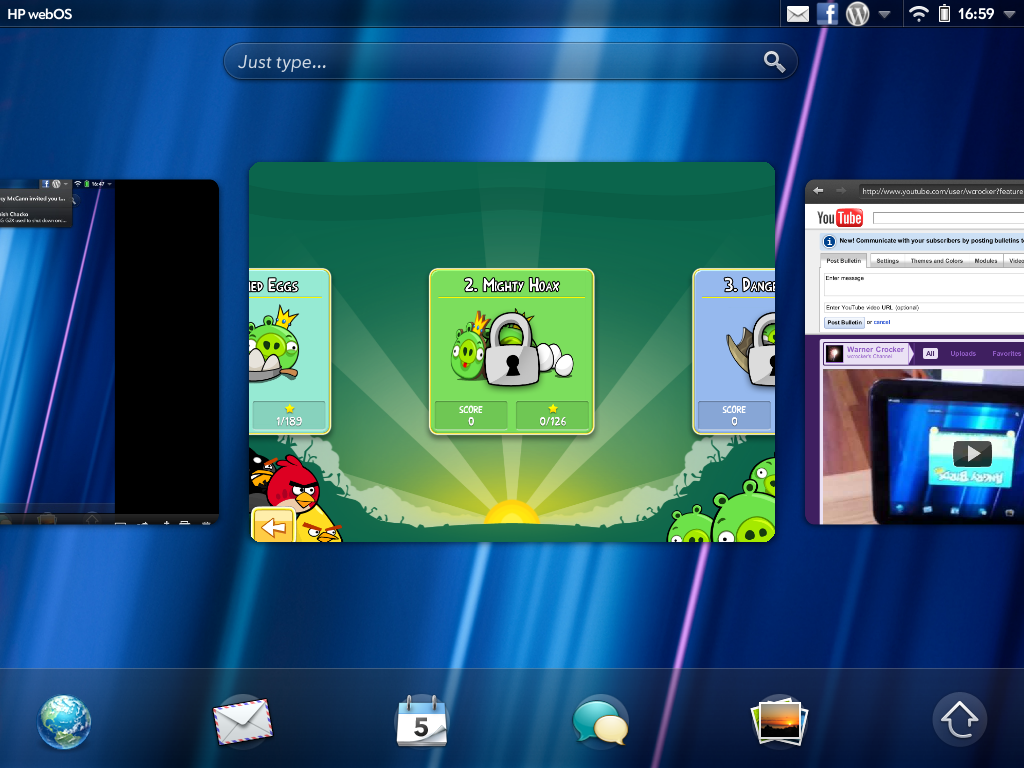
Task: Open the Email envelope app in dock
Action: pyautogui.click(x=242, y=721)
